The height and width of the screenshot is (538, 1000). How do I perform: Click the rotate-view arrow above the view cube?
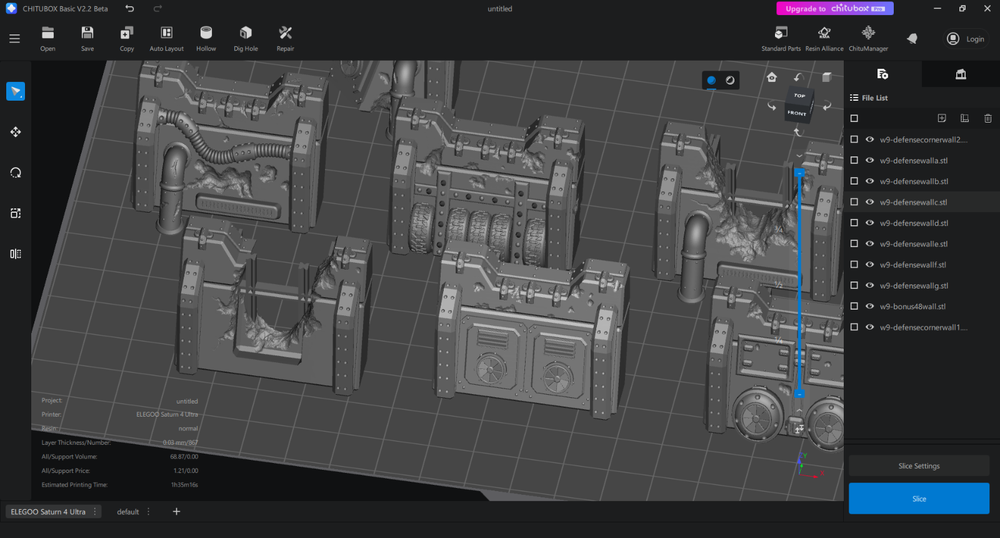798,78
